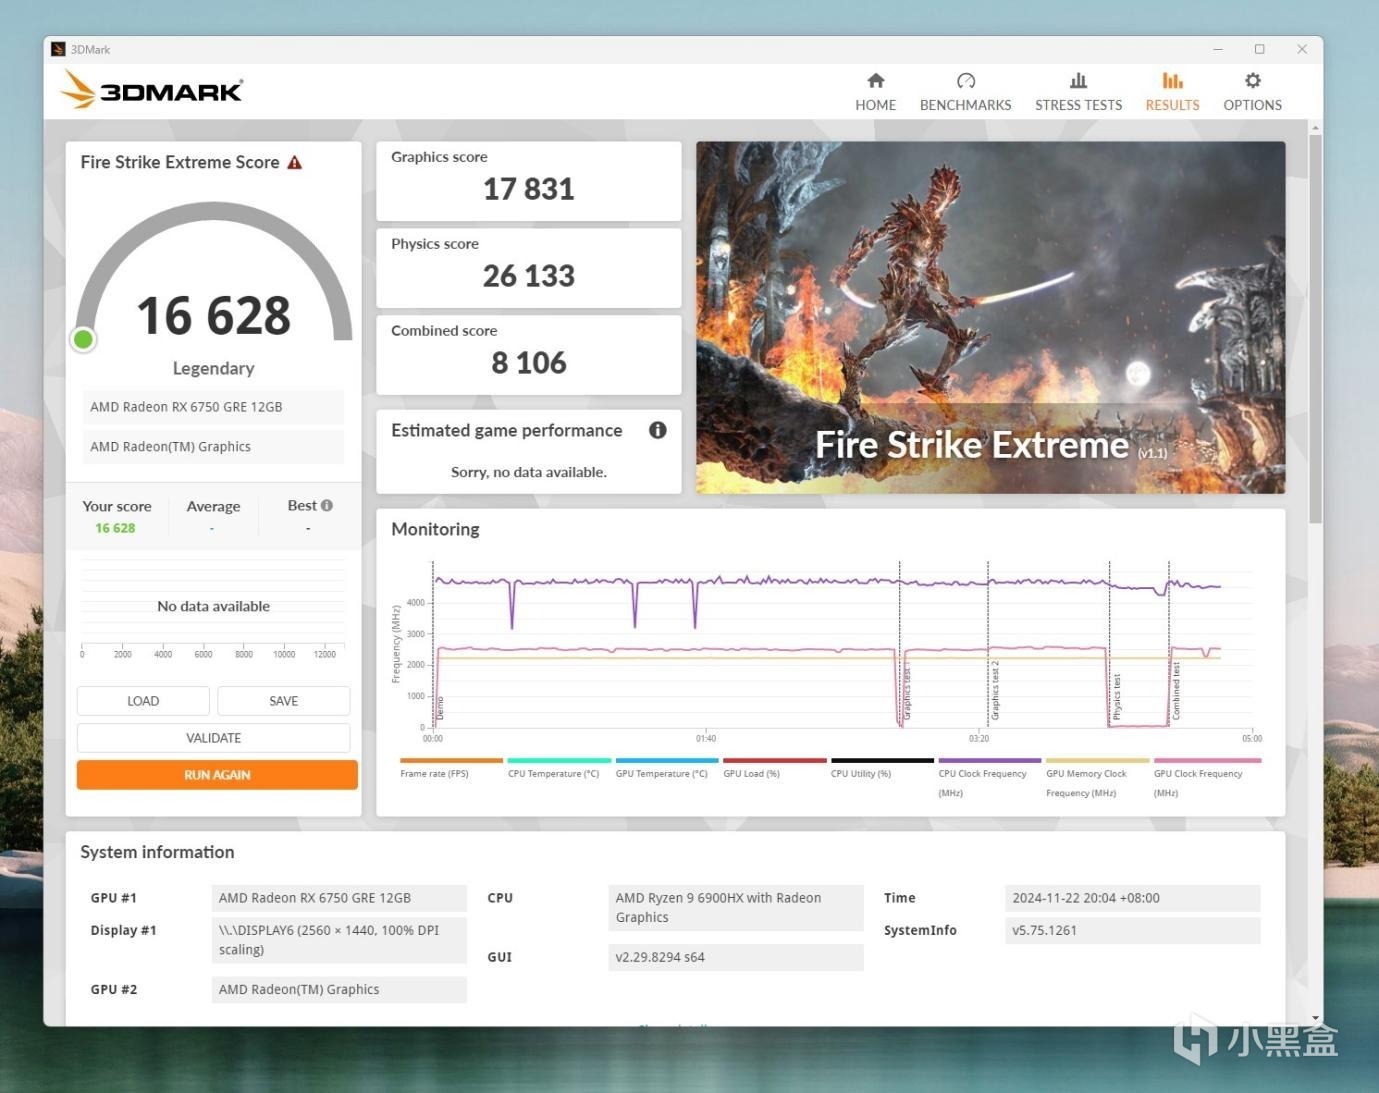This screenshot has width=1379, height=1093.
Task: Click the LOAD button
Action: click(143, 701)
